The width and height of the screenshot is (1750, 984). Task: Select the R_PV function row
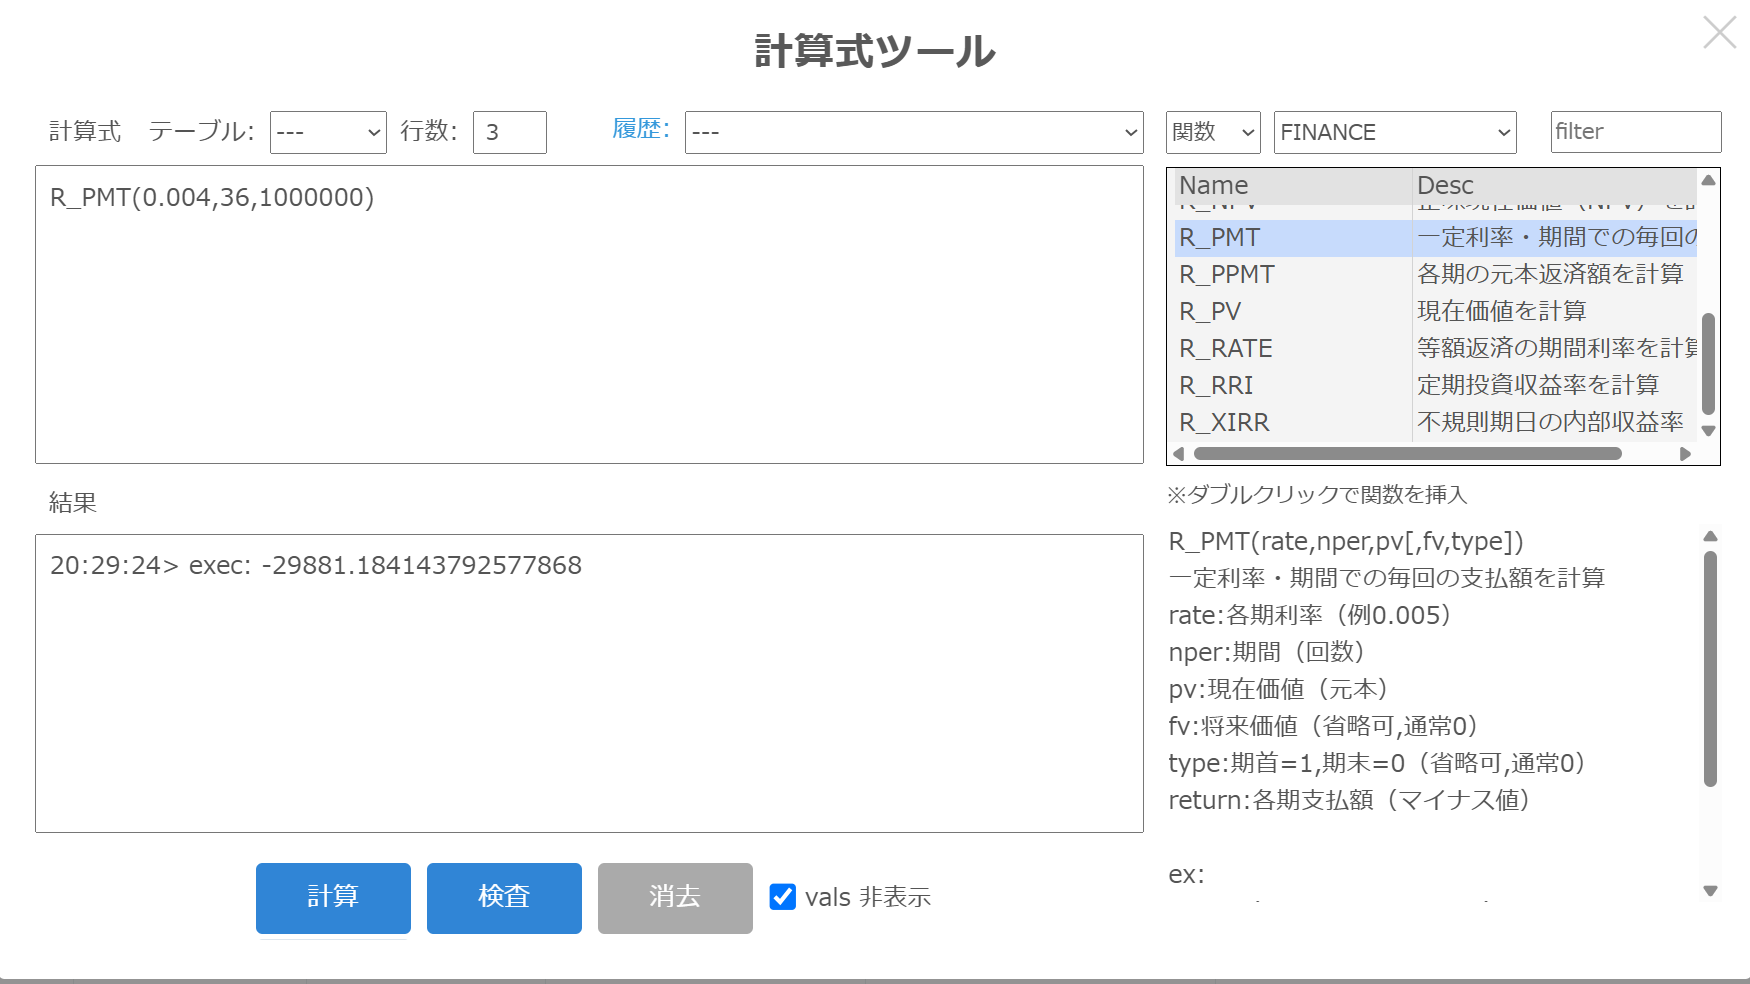(x=1436, y=312)
